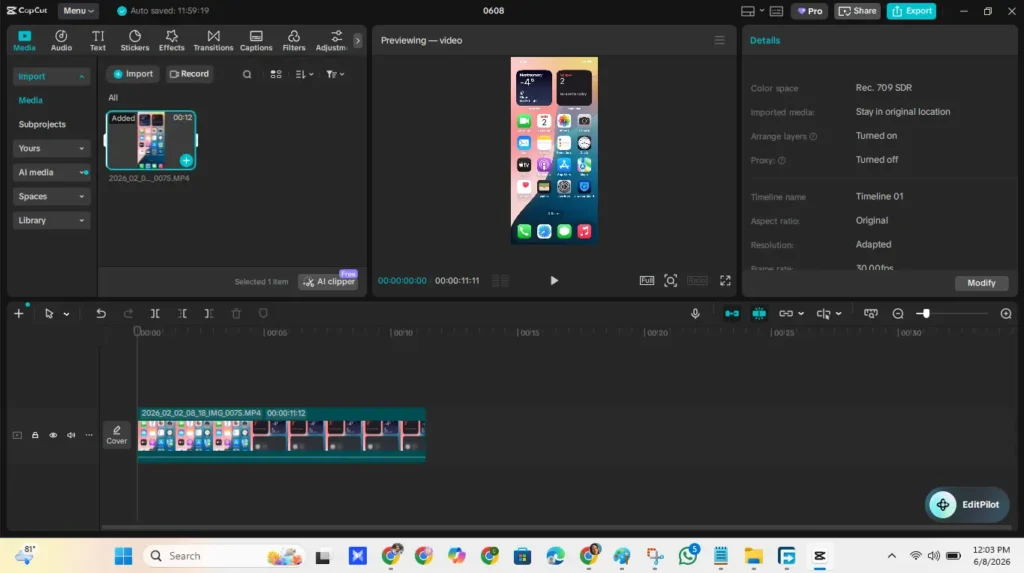Click the delete-right trim icon

tap(209, 314)
